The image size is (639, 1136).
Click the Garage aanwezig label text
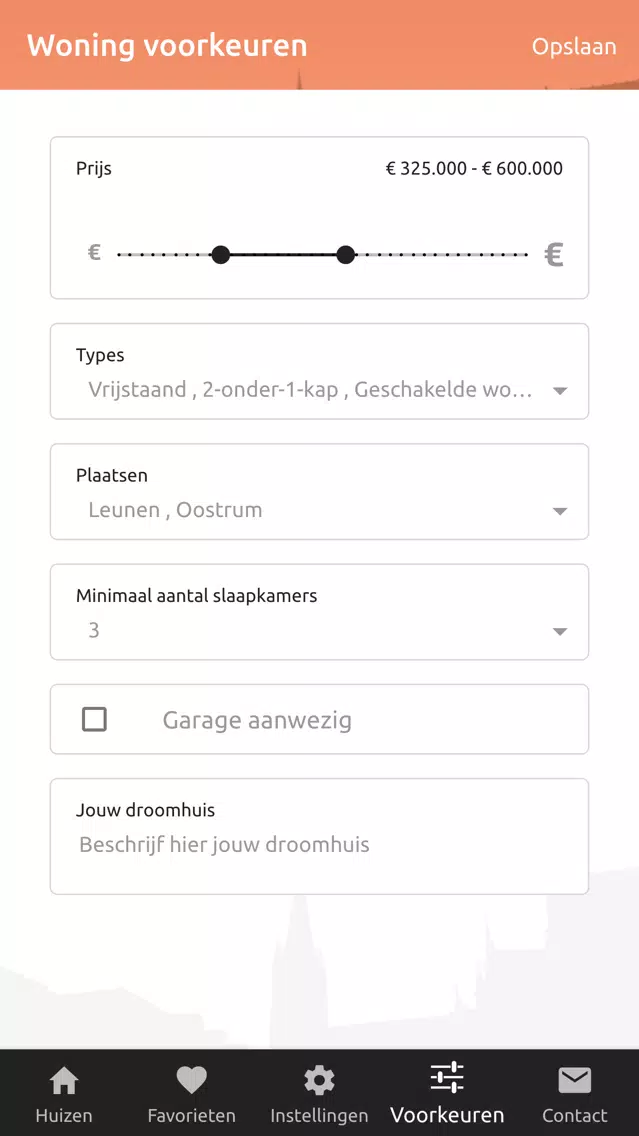click(257, 721)
